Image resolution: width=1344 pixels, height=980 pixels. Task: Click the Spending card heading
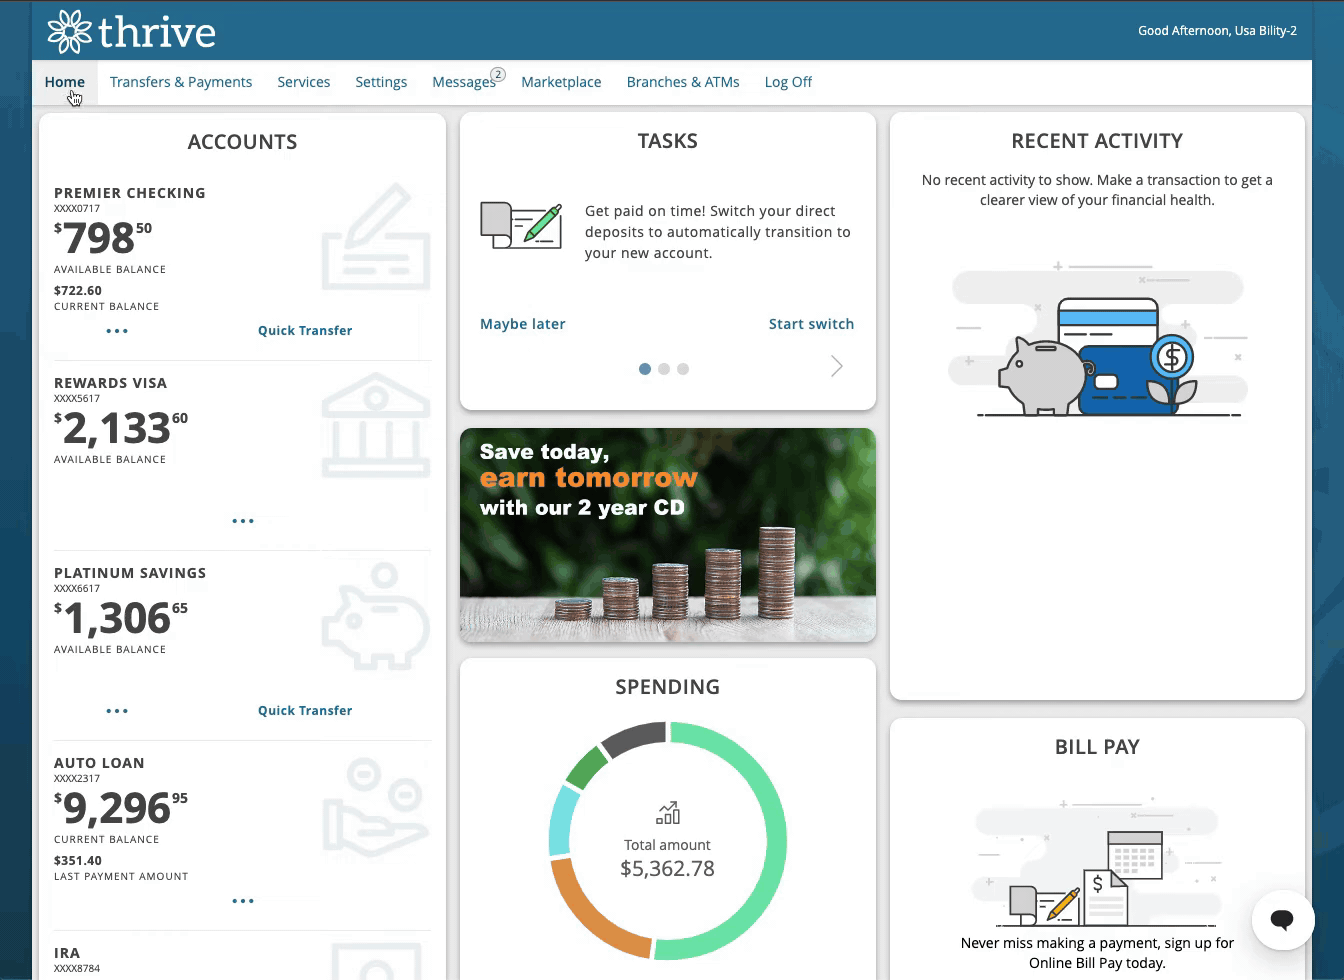point(667,687)
